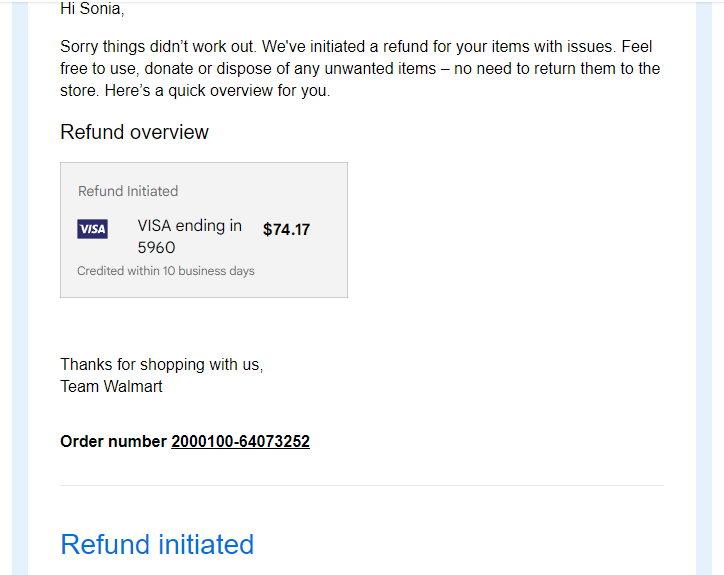Click the Refund Initiated card label

[x=128, y=191]
